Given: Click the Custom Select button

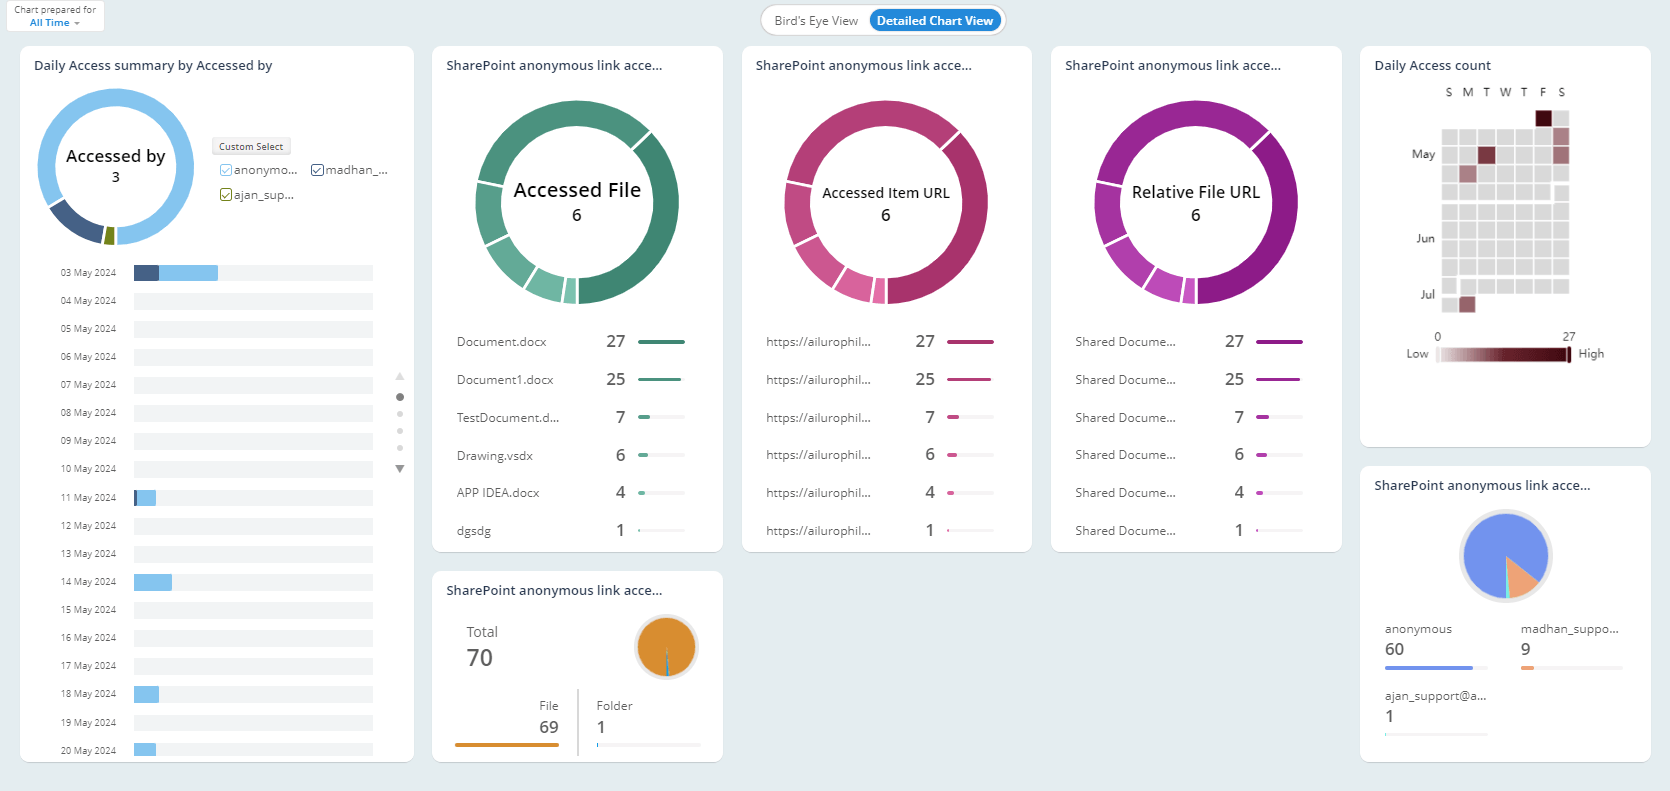Looking at the screenshot, I should [251, 147].
